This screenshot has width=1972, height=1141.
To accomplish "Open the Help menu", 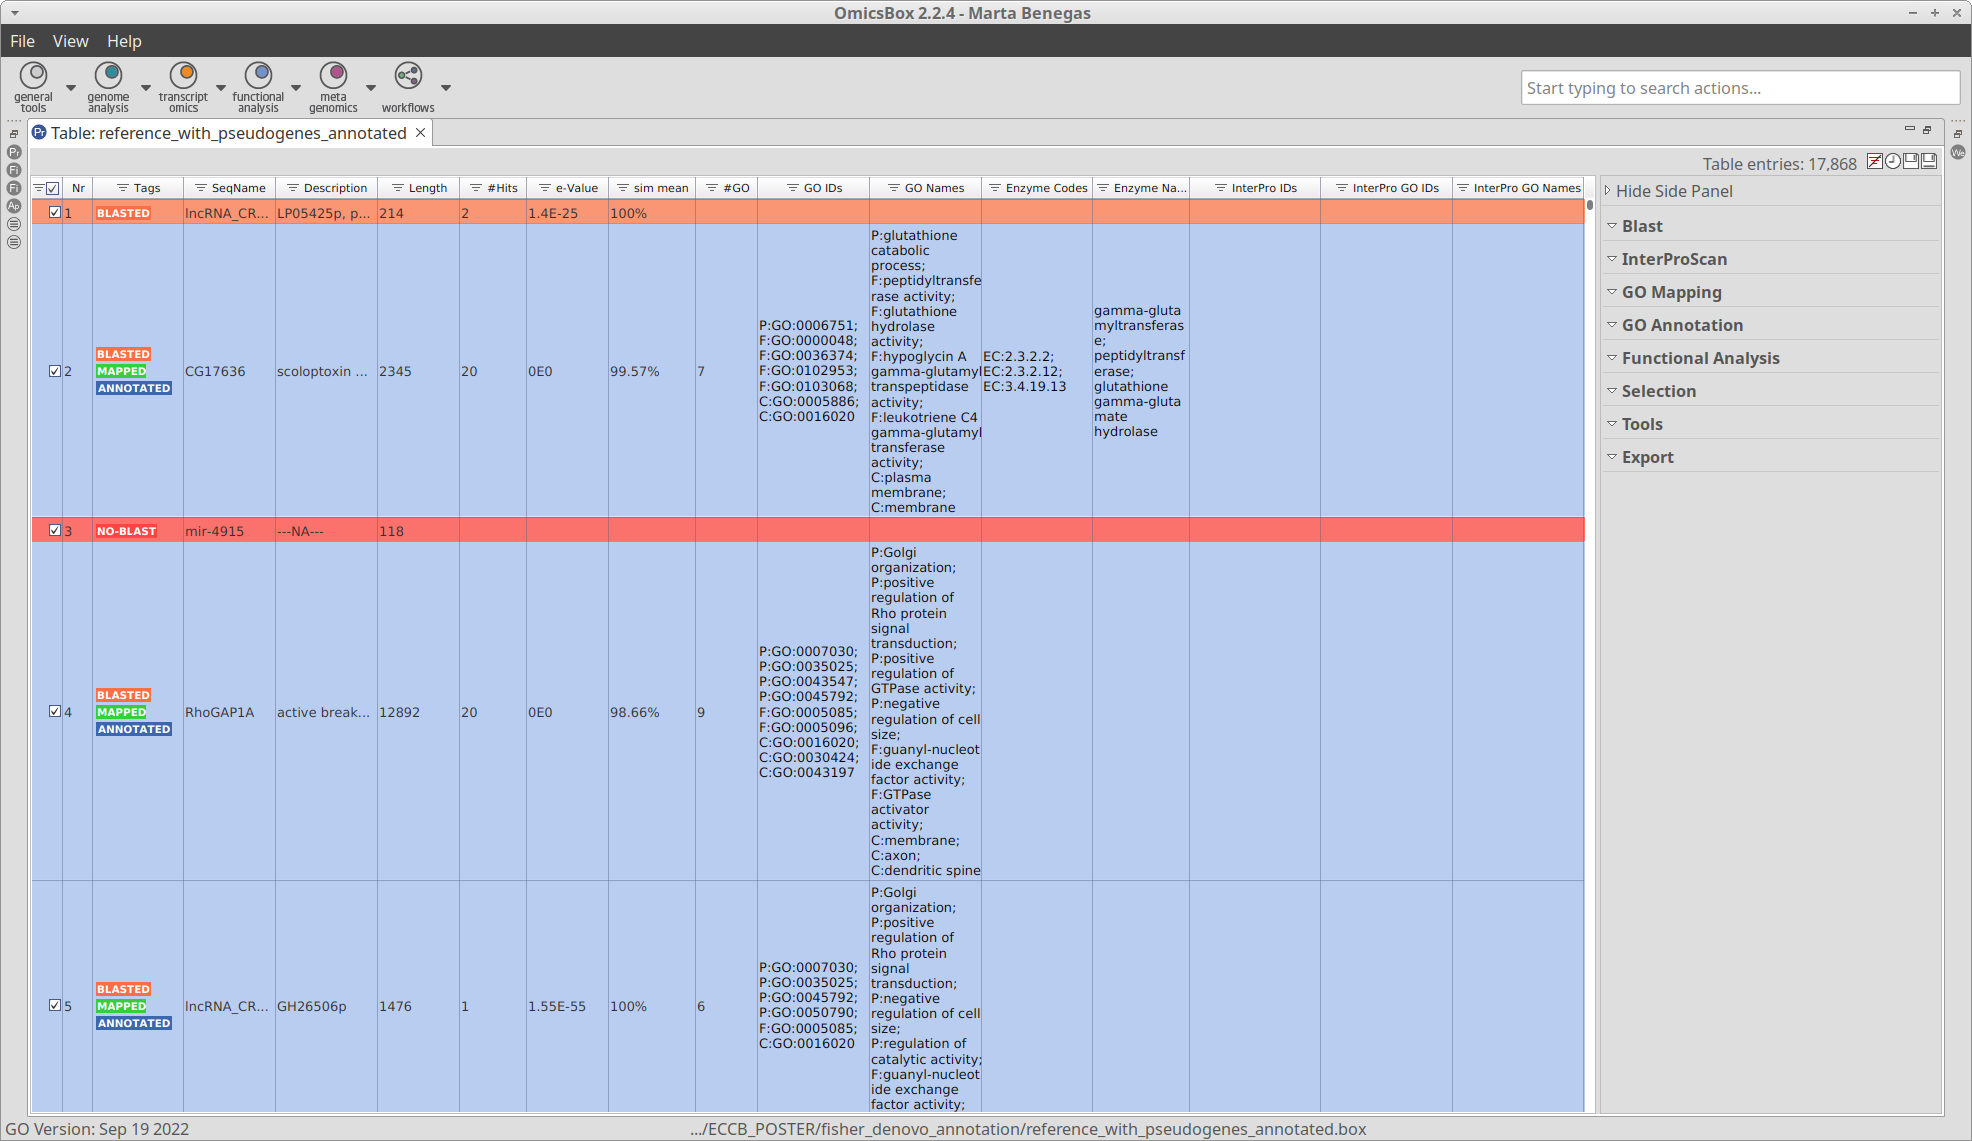I will click(124, 41).
